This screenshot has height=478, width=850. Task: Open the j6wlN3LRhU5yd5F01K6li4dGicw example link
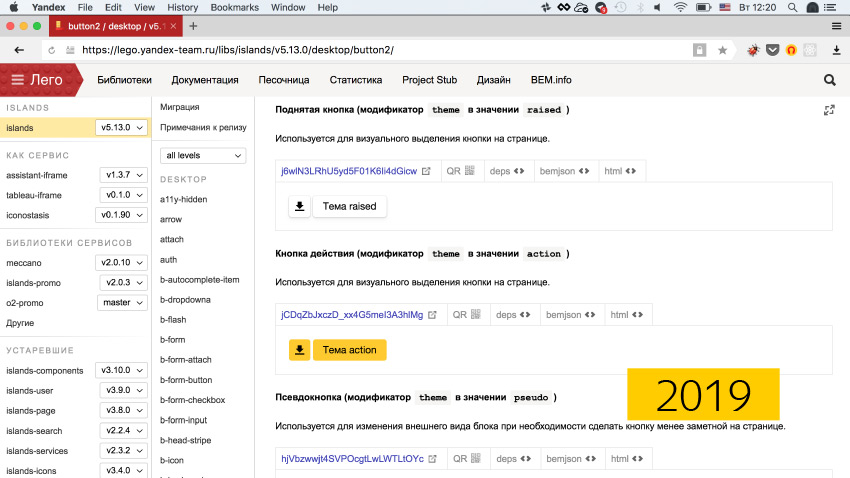click(349, 171)
